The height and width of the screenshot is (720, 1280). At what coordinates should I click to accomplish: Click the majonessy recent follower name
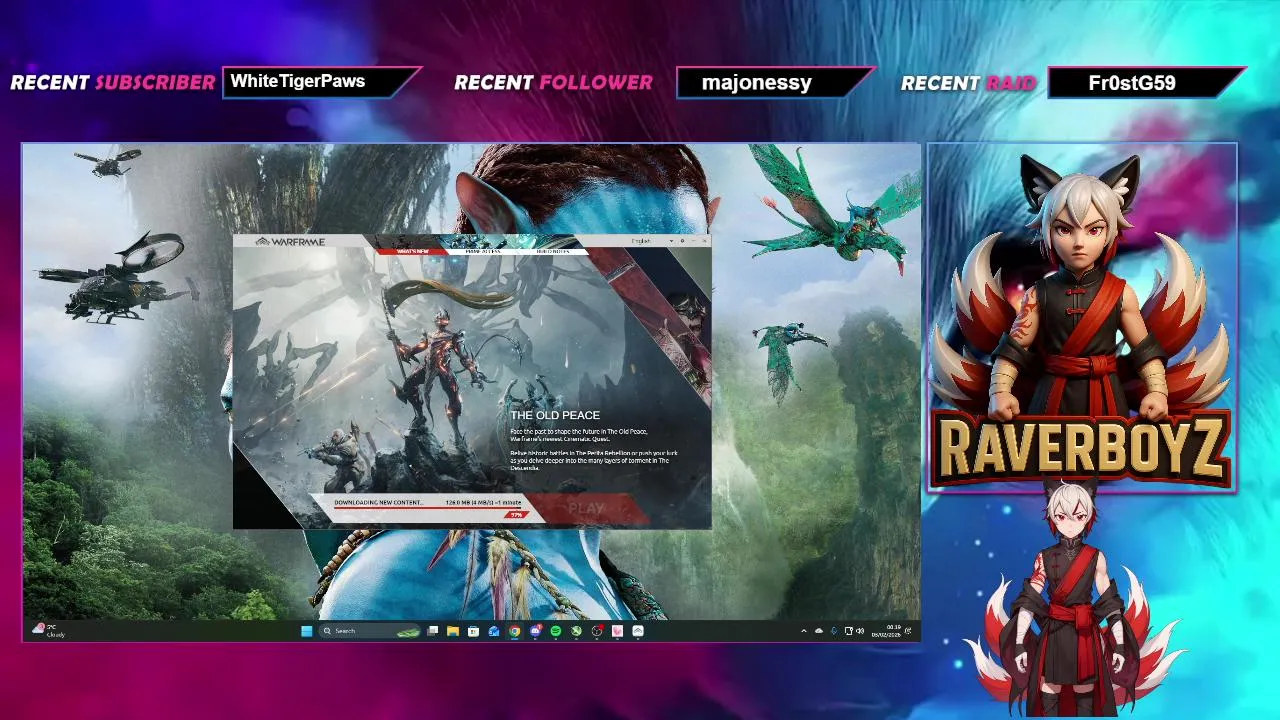757,83
